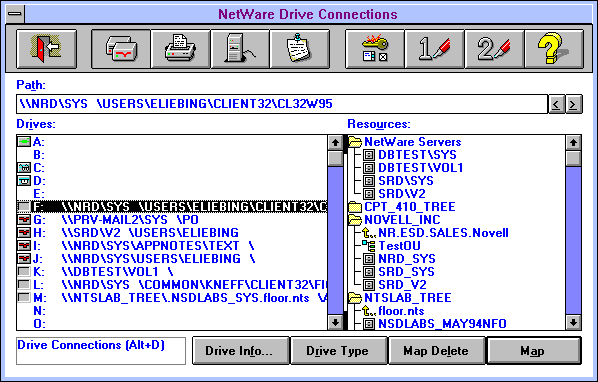Click the J: network drive icon
598x382 pixels.
(24, 259)
